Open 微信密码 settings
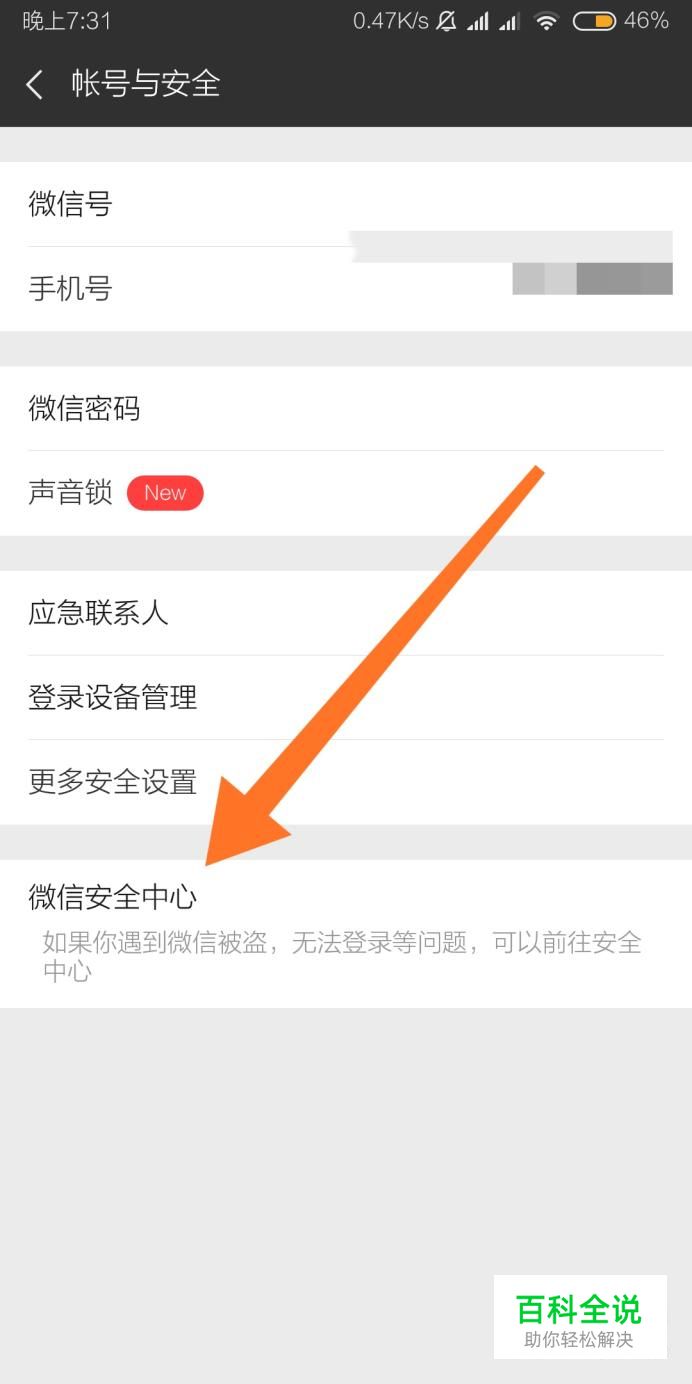Viewport: 692px width, 1384px height. click(x=346, y=409)
